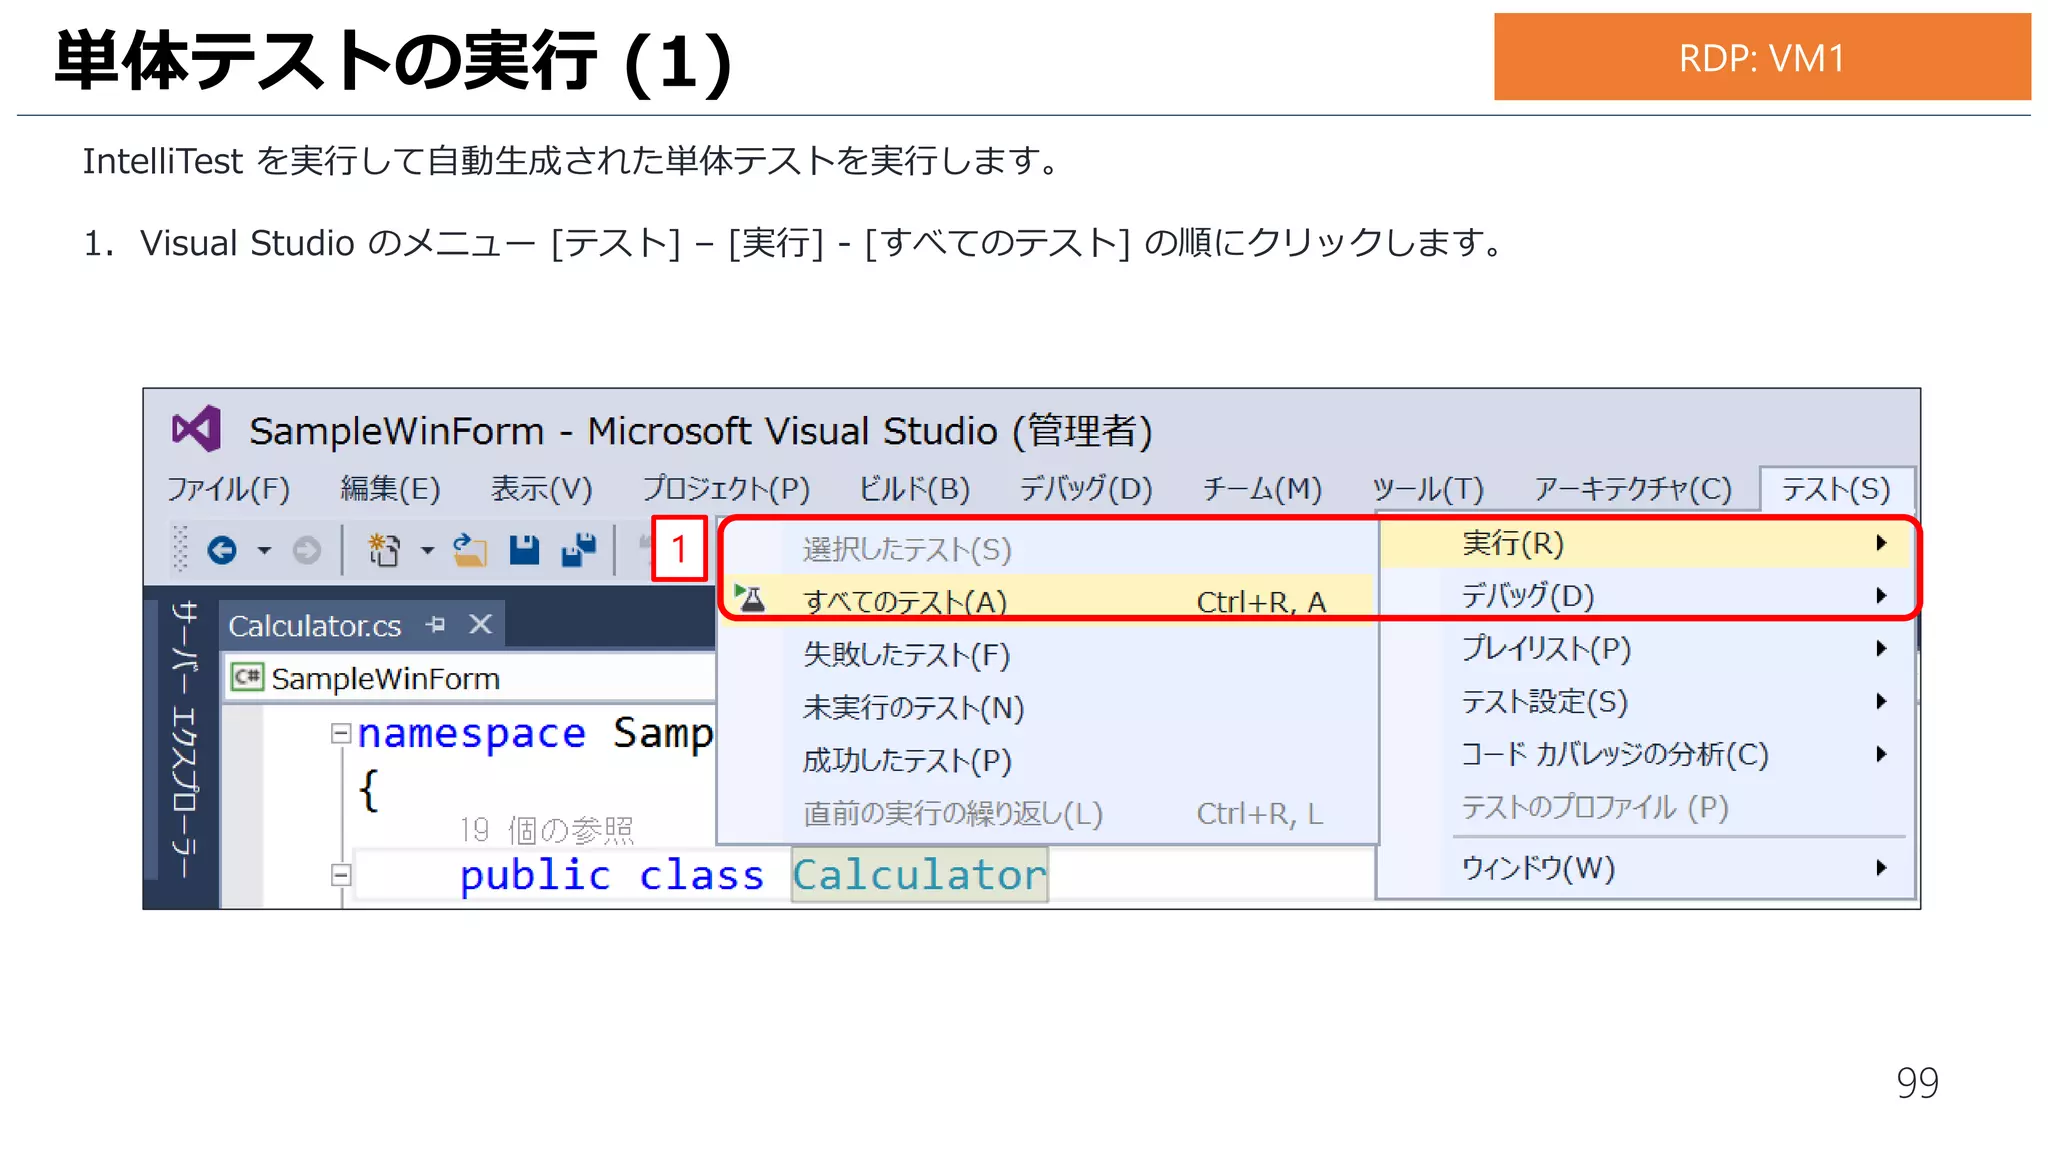Open the ビルド(B) menu

914,489
